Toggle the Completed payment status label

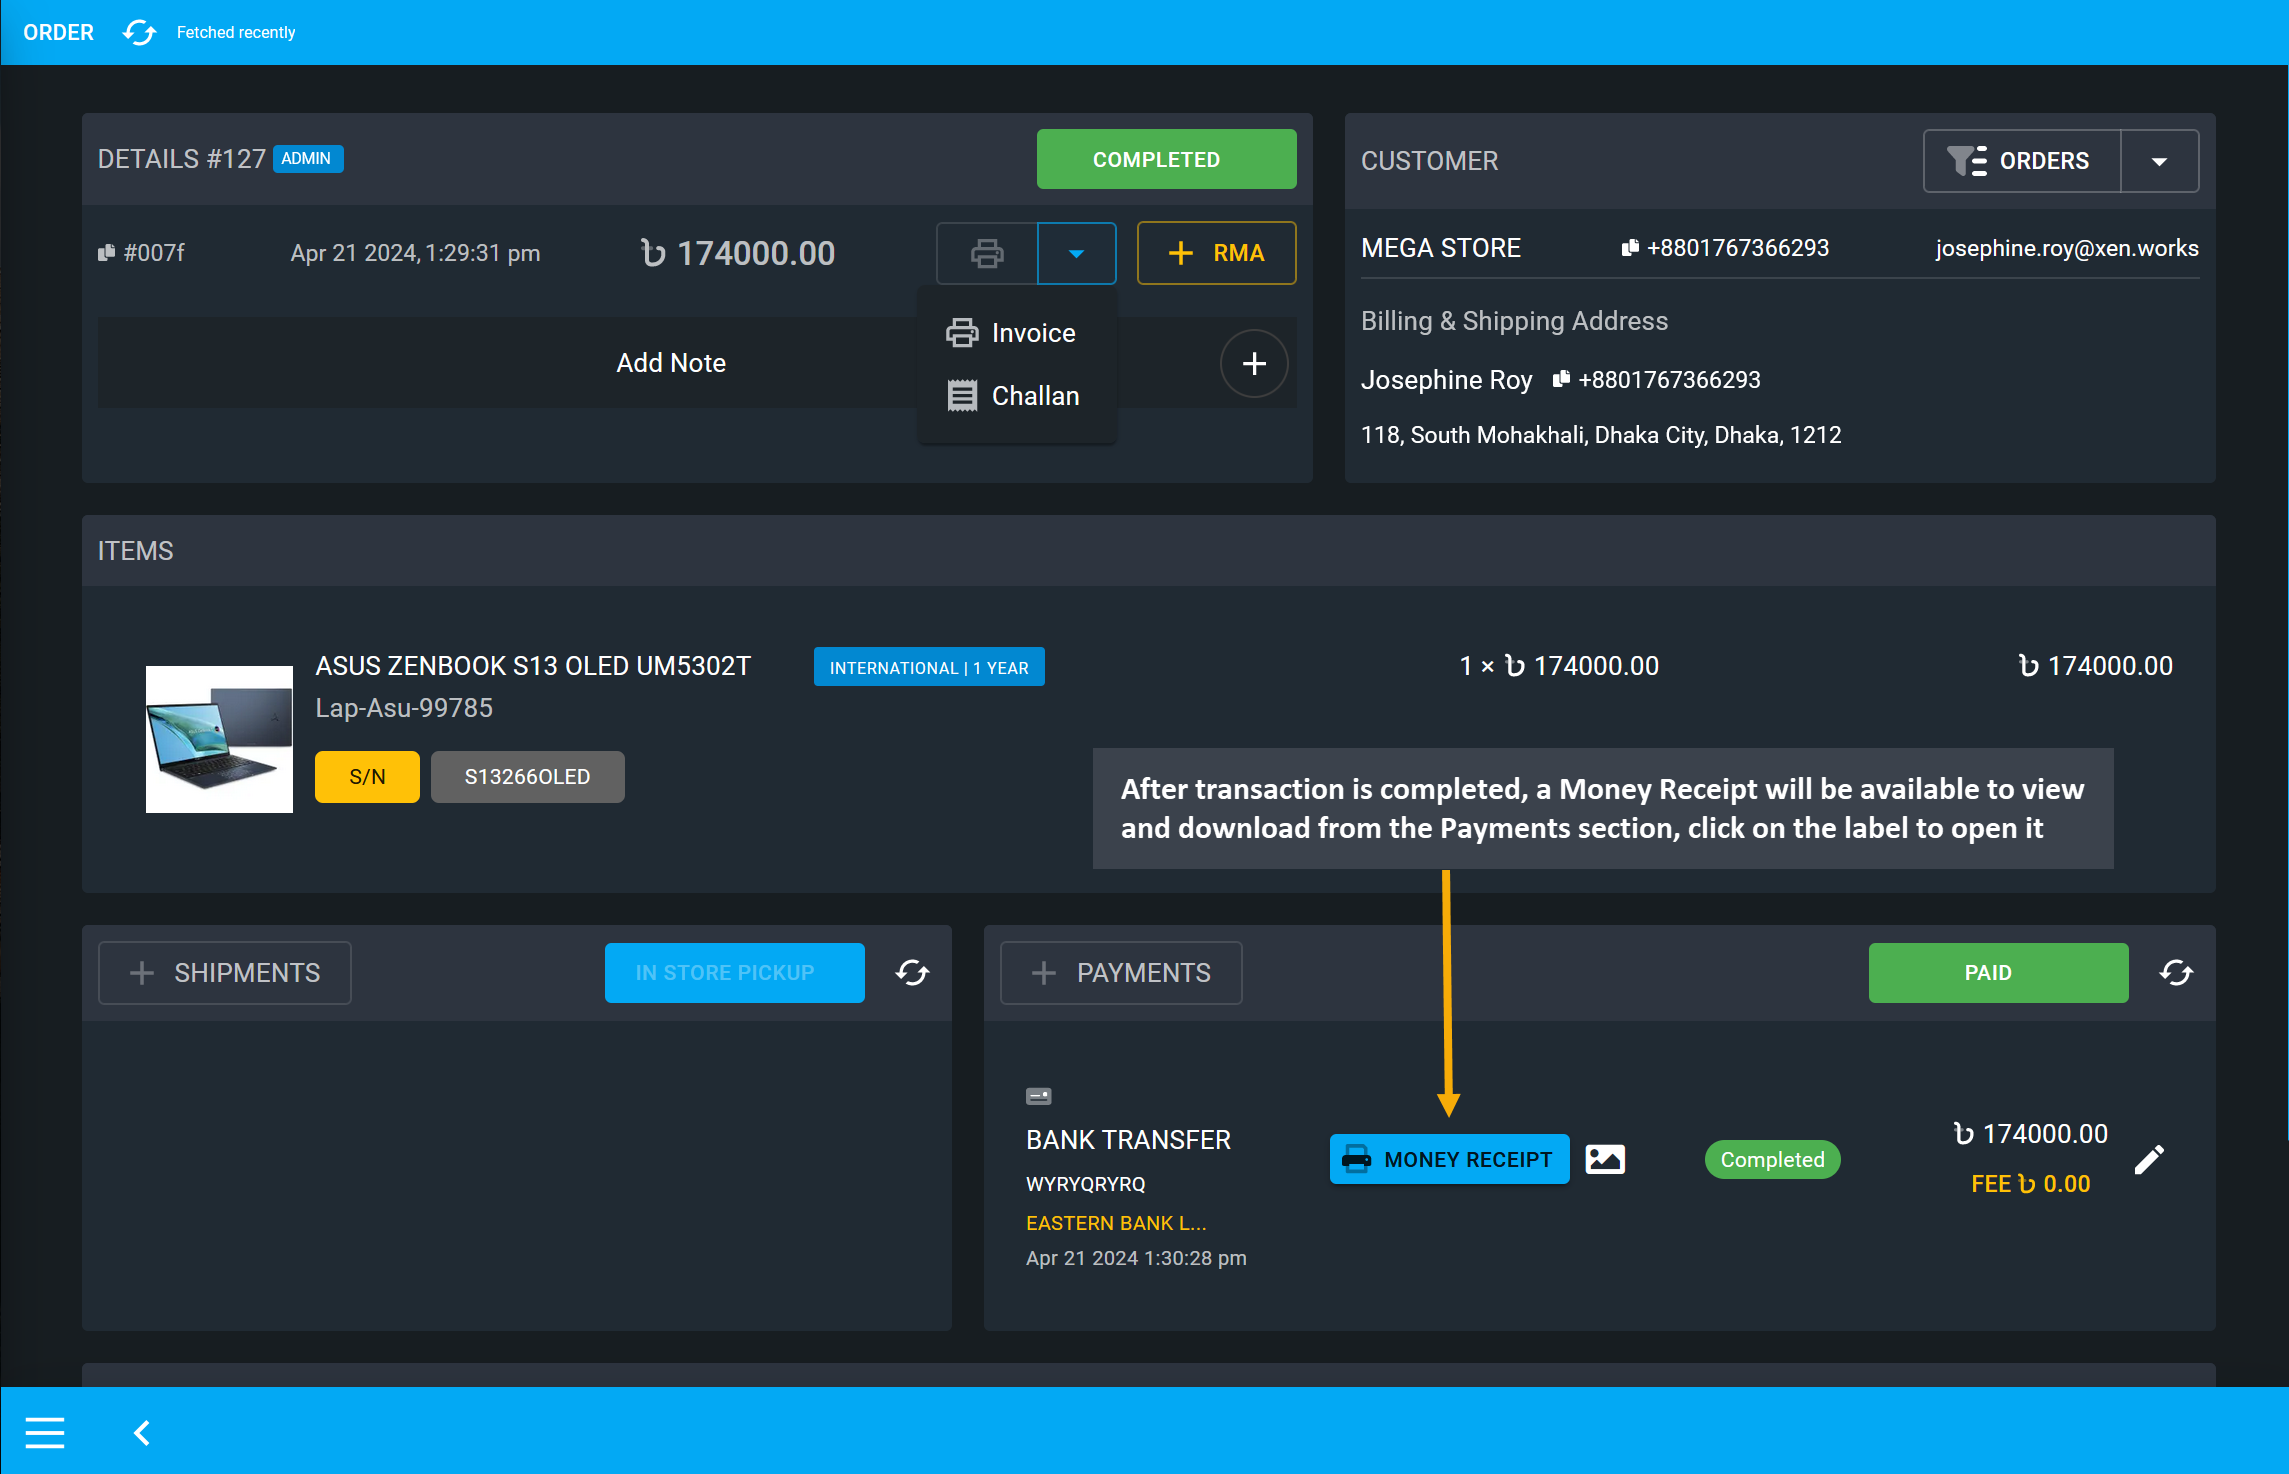(x=1772, y=1159)
